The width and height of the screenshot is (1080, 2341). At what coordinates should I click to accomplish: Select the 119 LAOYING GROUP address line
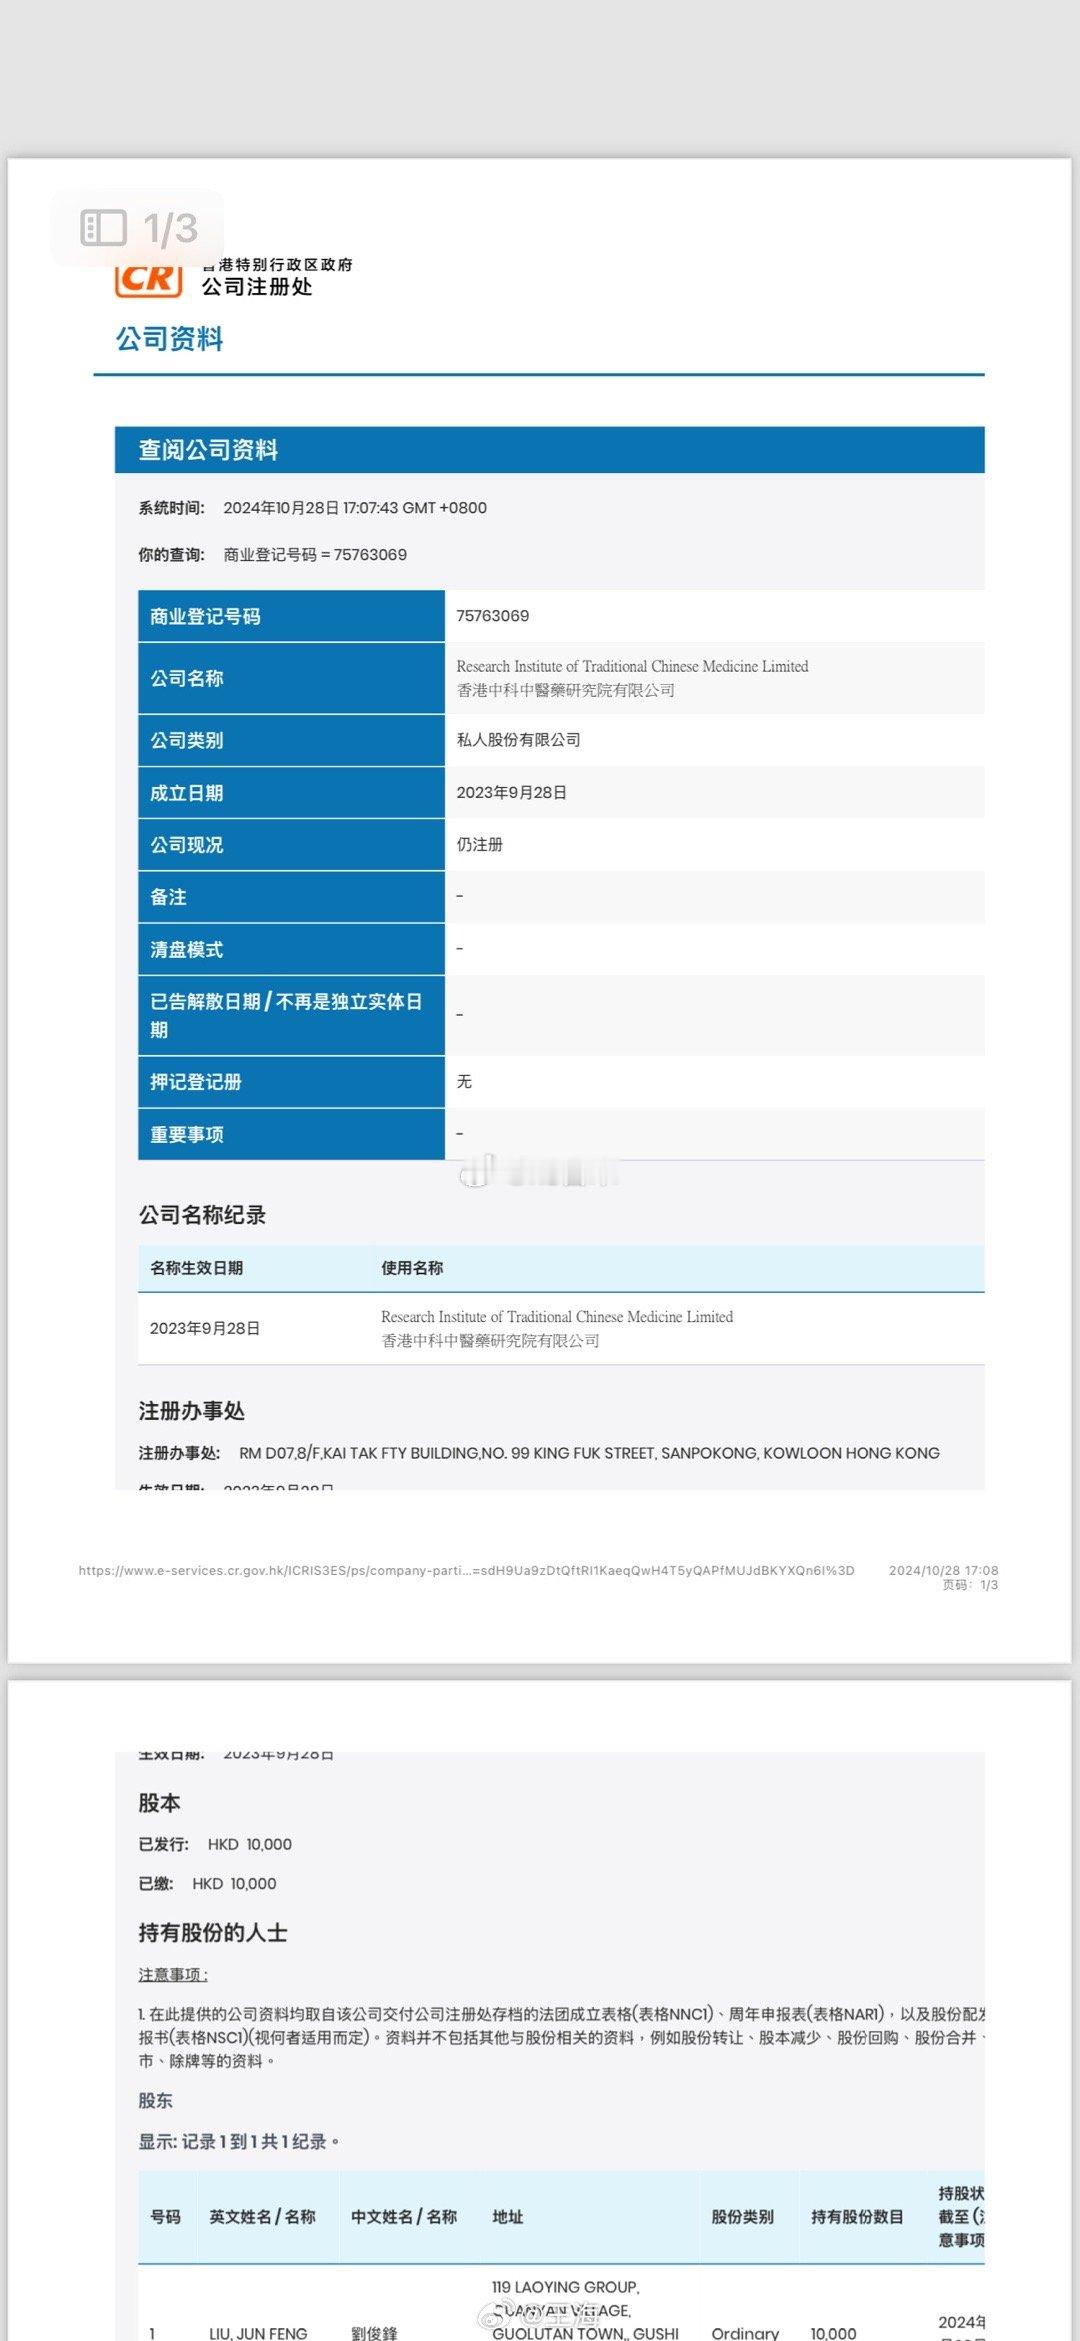coord(566,2287)
